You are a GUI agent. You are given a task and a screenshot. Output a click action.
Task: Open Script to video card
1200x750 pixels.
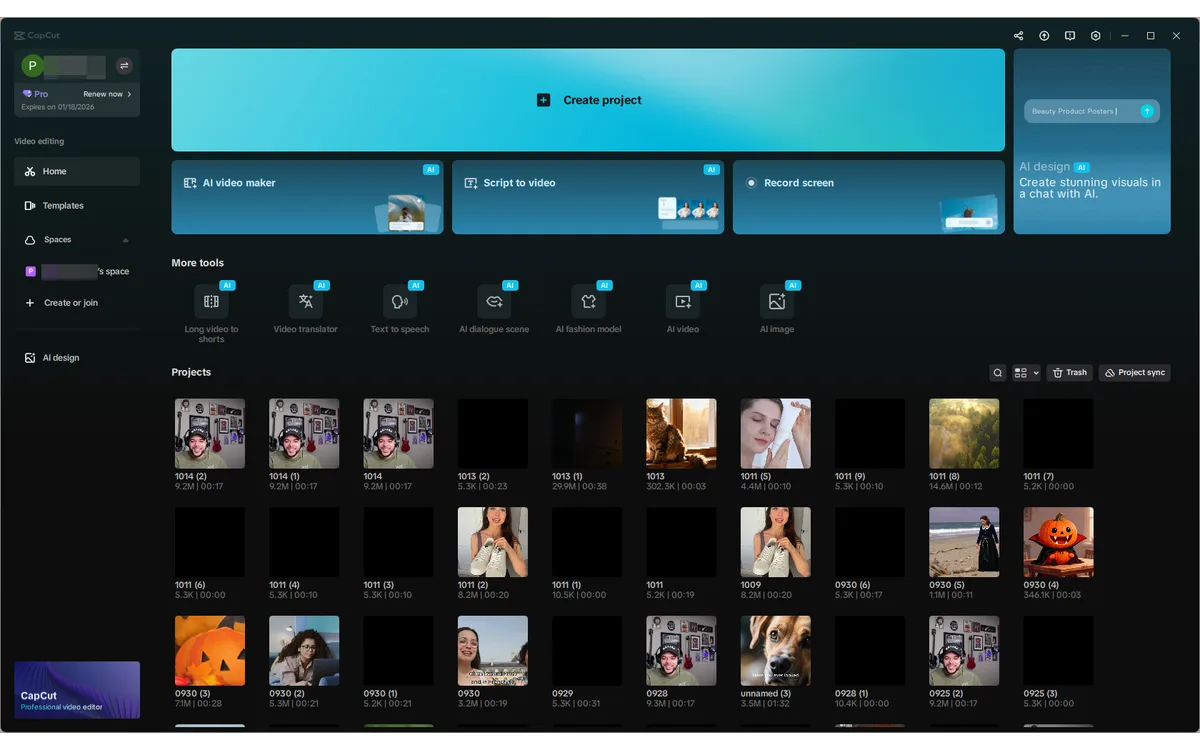tap(588, 197)
